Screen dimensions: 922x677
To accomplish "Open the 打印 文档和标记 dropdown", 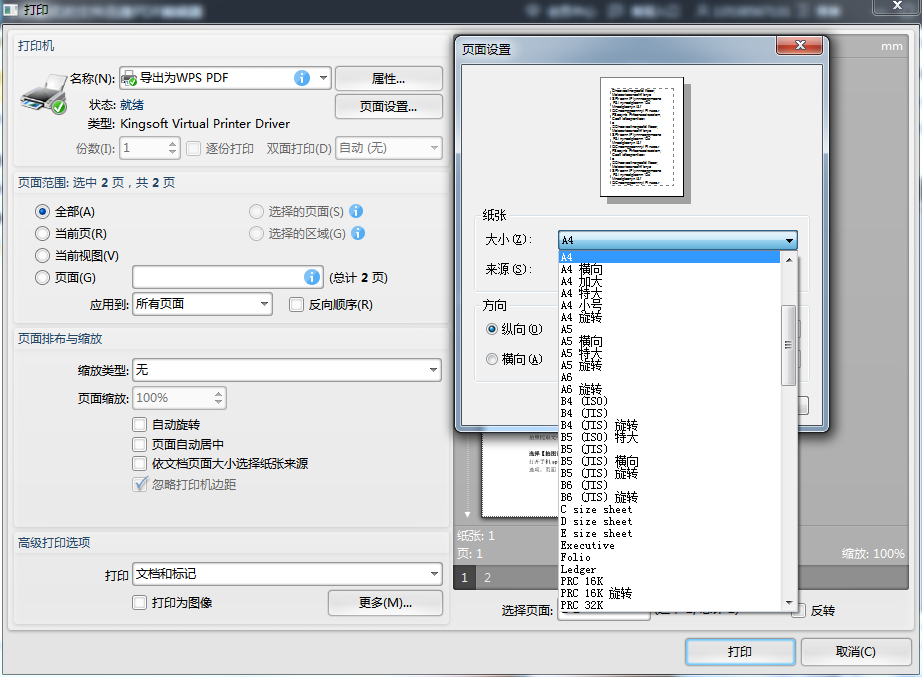I will coord(287,574).
